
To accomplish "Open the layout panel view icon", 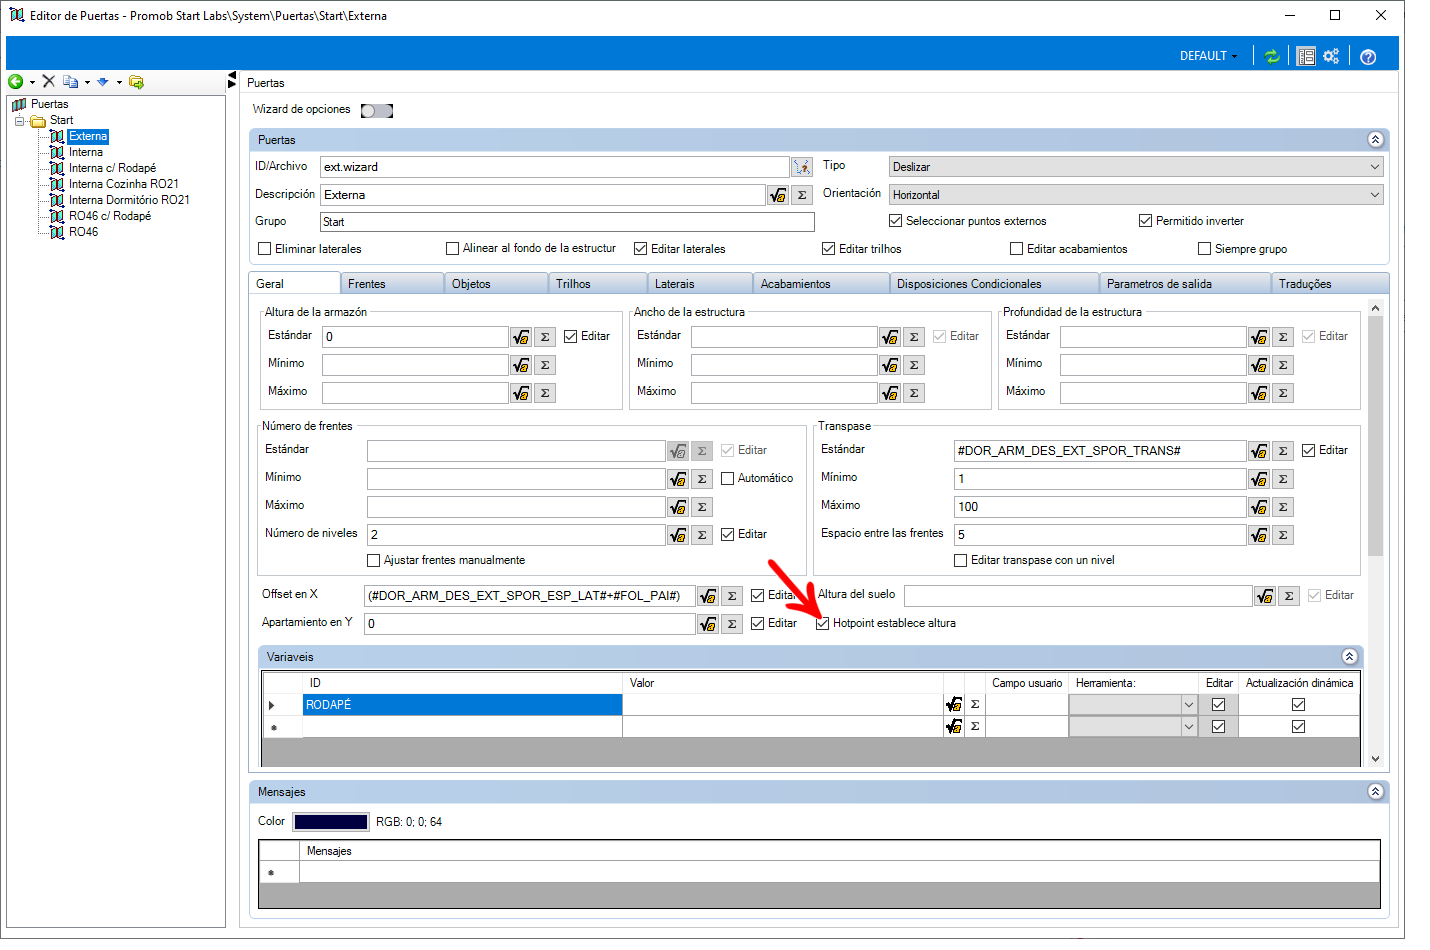I will coord(1306,56).
